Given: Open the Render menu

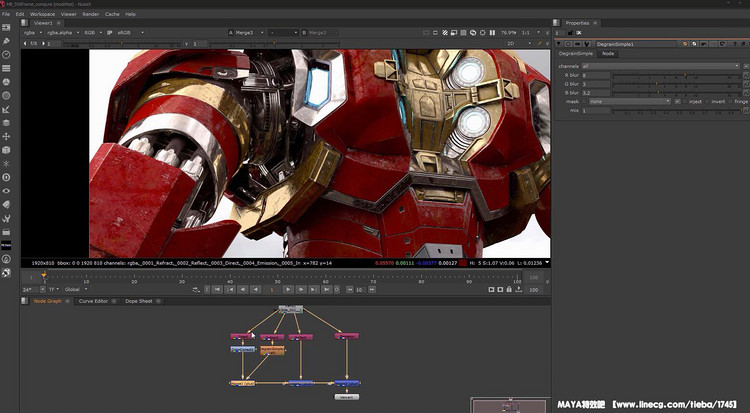Looking at the screenshot, I should click(x=90, y=15).
